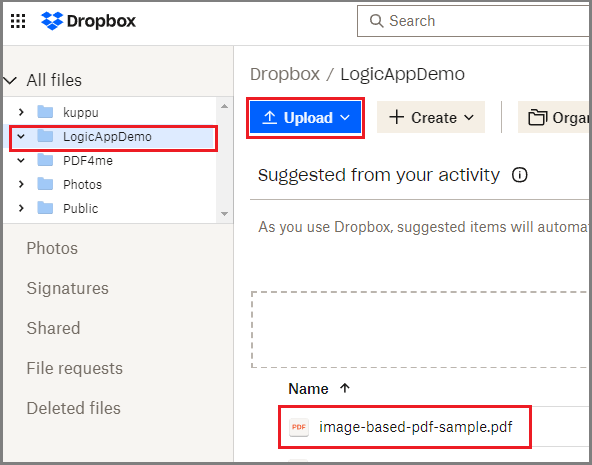592x465 pixels.
Task: Open the All files label
Action: pyautogui.click(x=54, y=80)
